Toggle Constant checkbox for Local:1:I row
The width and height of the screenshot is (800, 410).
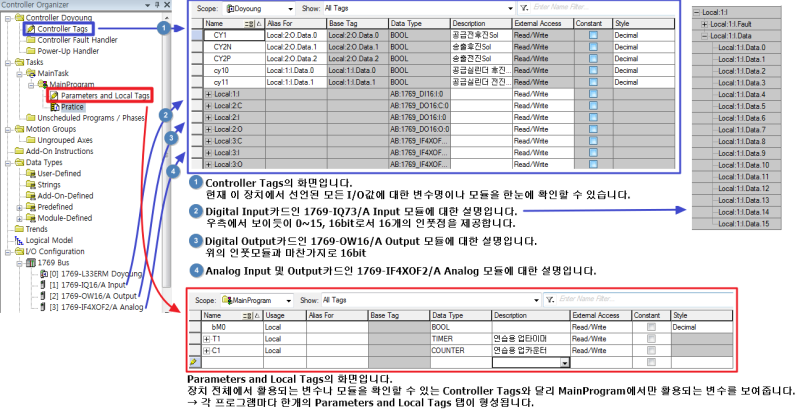click(593, 94)
